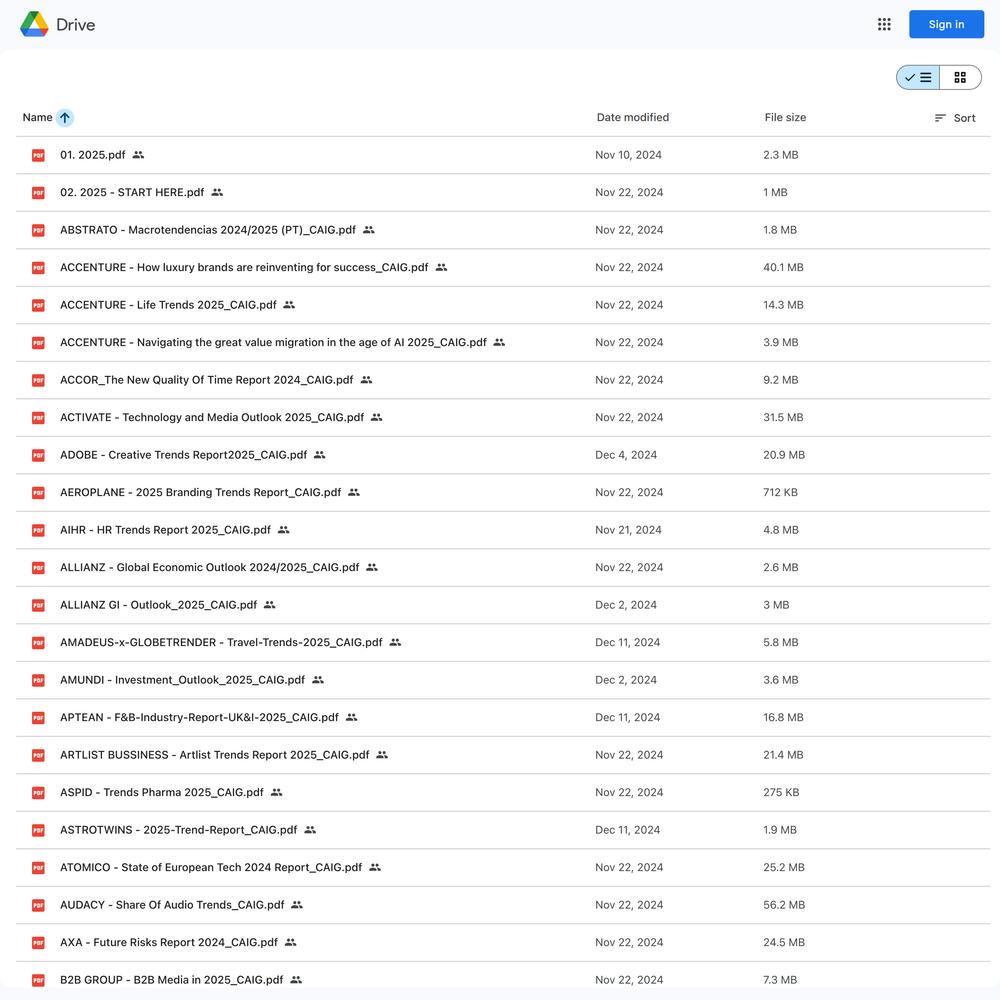Click the 40.1 MB file size cell

coord(783,268)
